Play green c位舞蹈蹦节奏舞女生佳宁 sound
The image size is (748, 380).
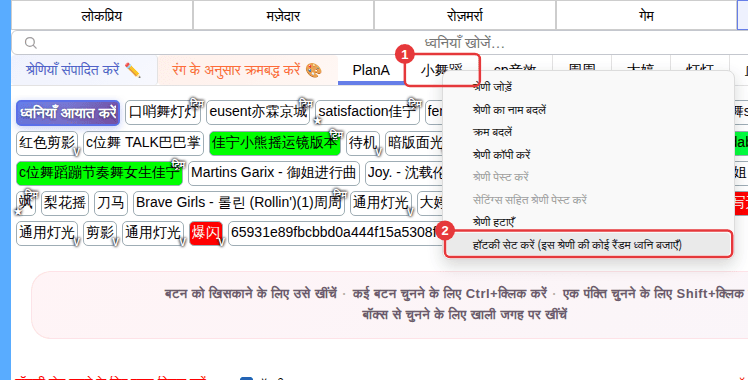click(x=99, y=173)
